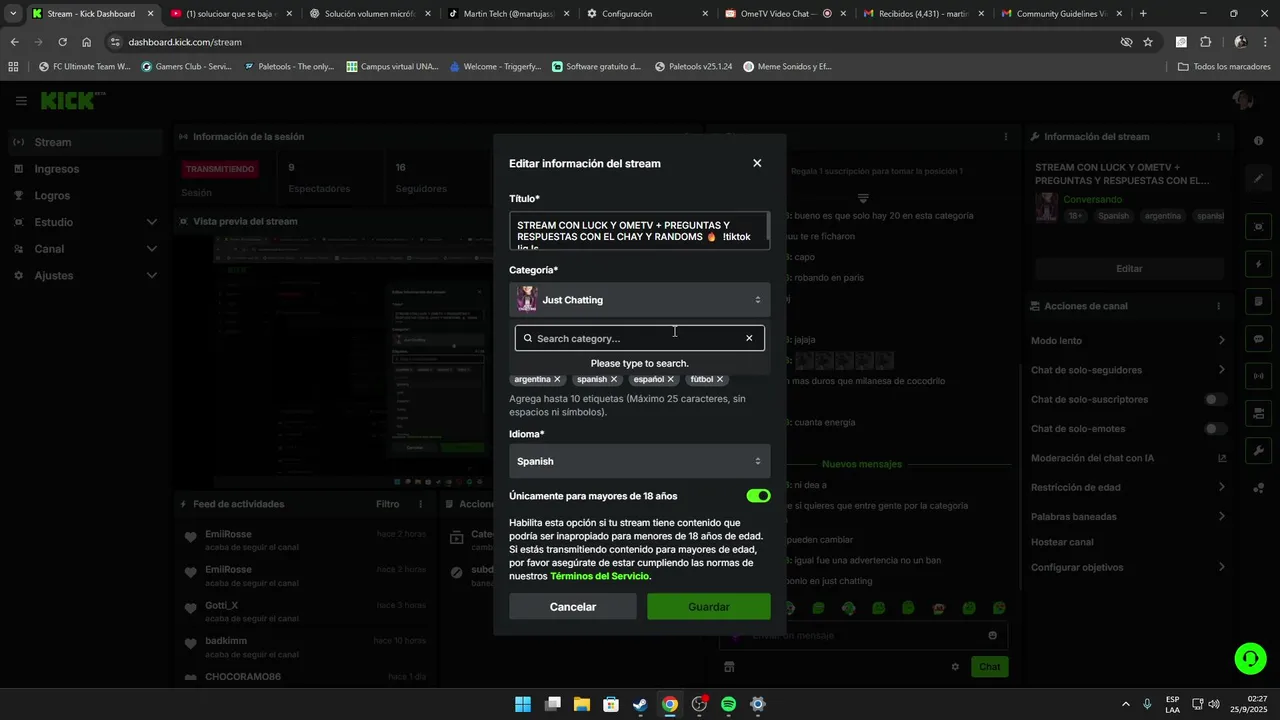Remove the español tag
This screenshot has width=1280, height=720.
click(671, 380)
